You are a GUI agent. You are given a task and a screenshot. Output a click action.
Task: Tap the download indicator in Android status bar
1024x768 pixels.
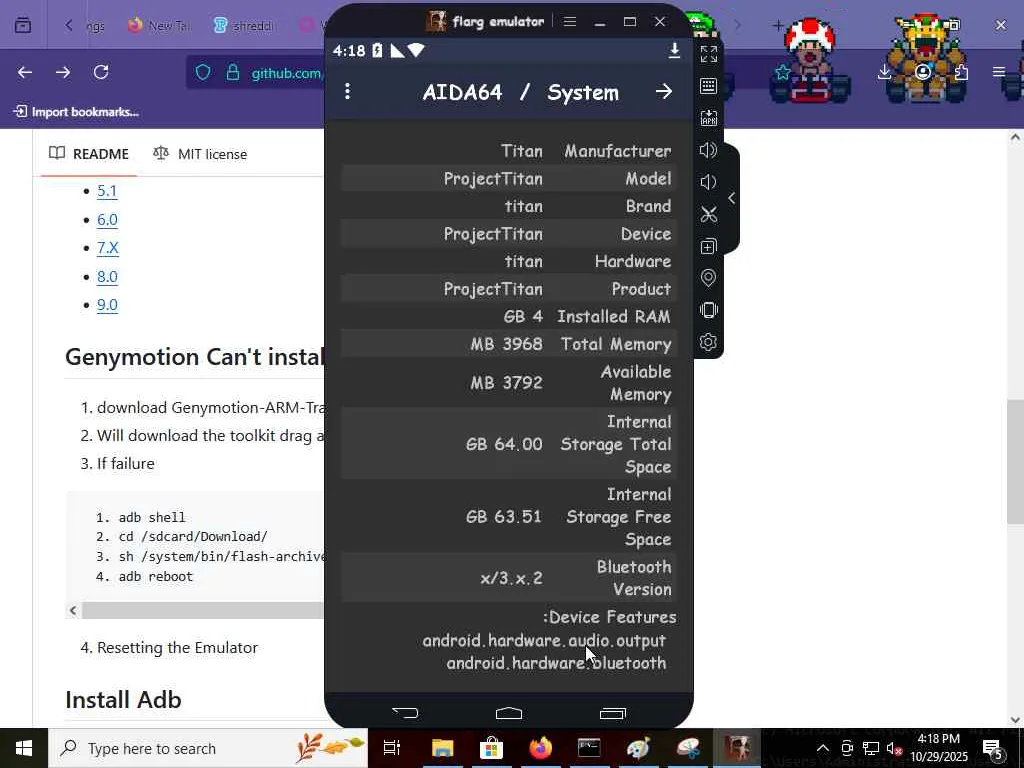click(675, 50)
